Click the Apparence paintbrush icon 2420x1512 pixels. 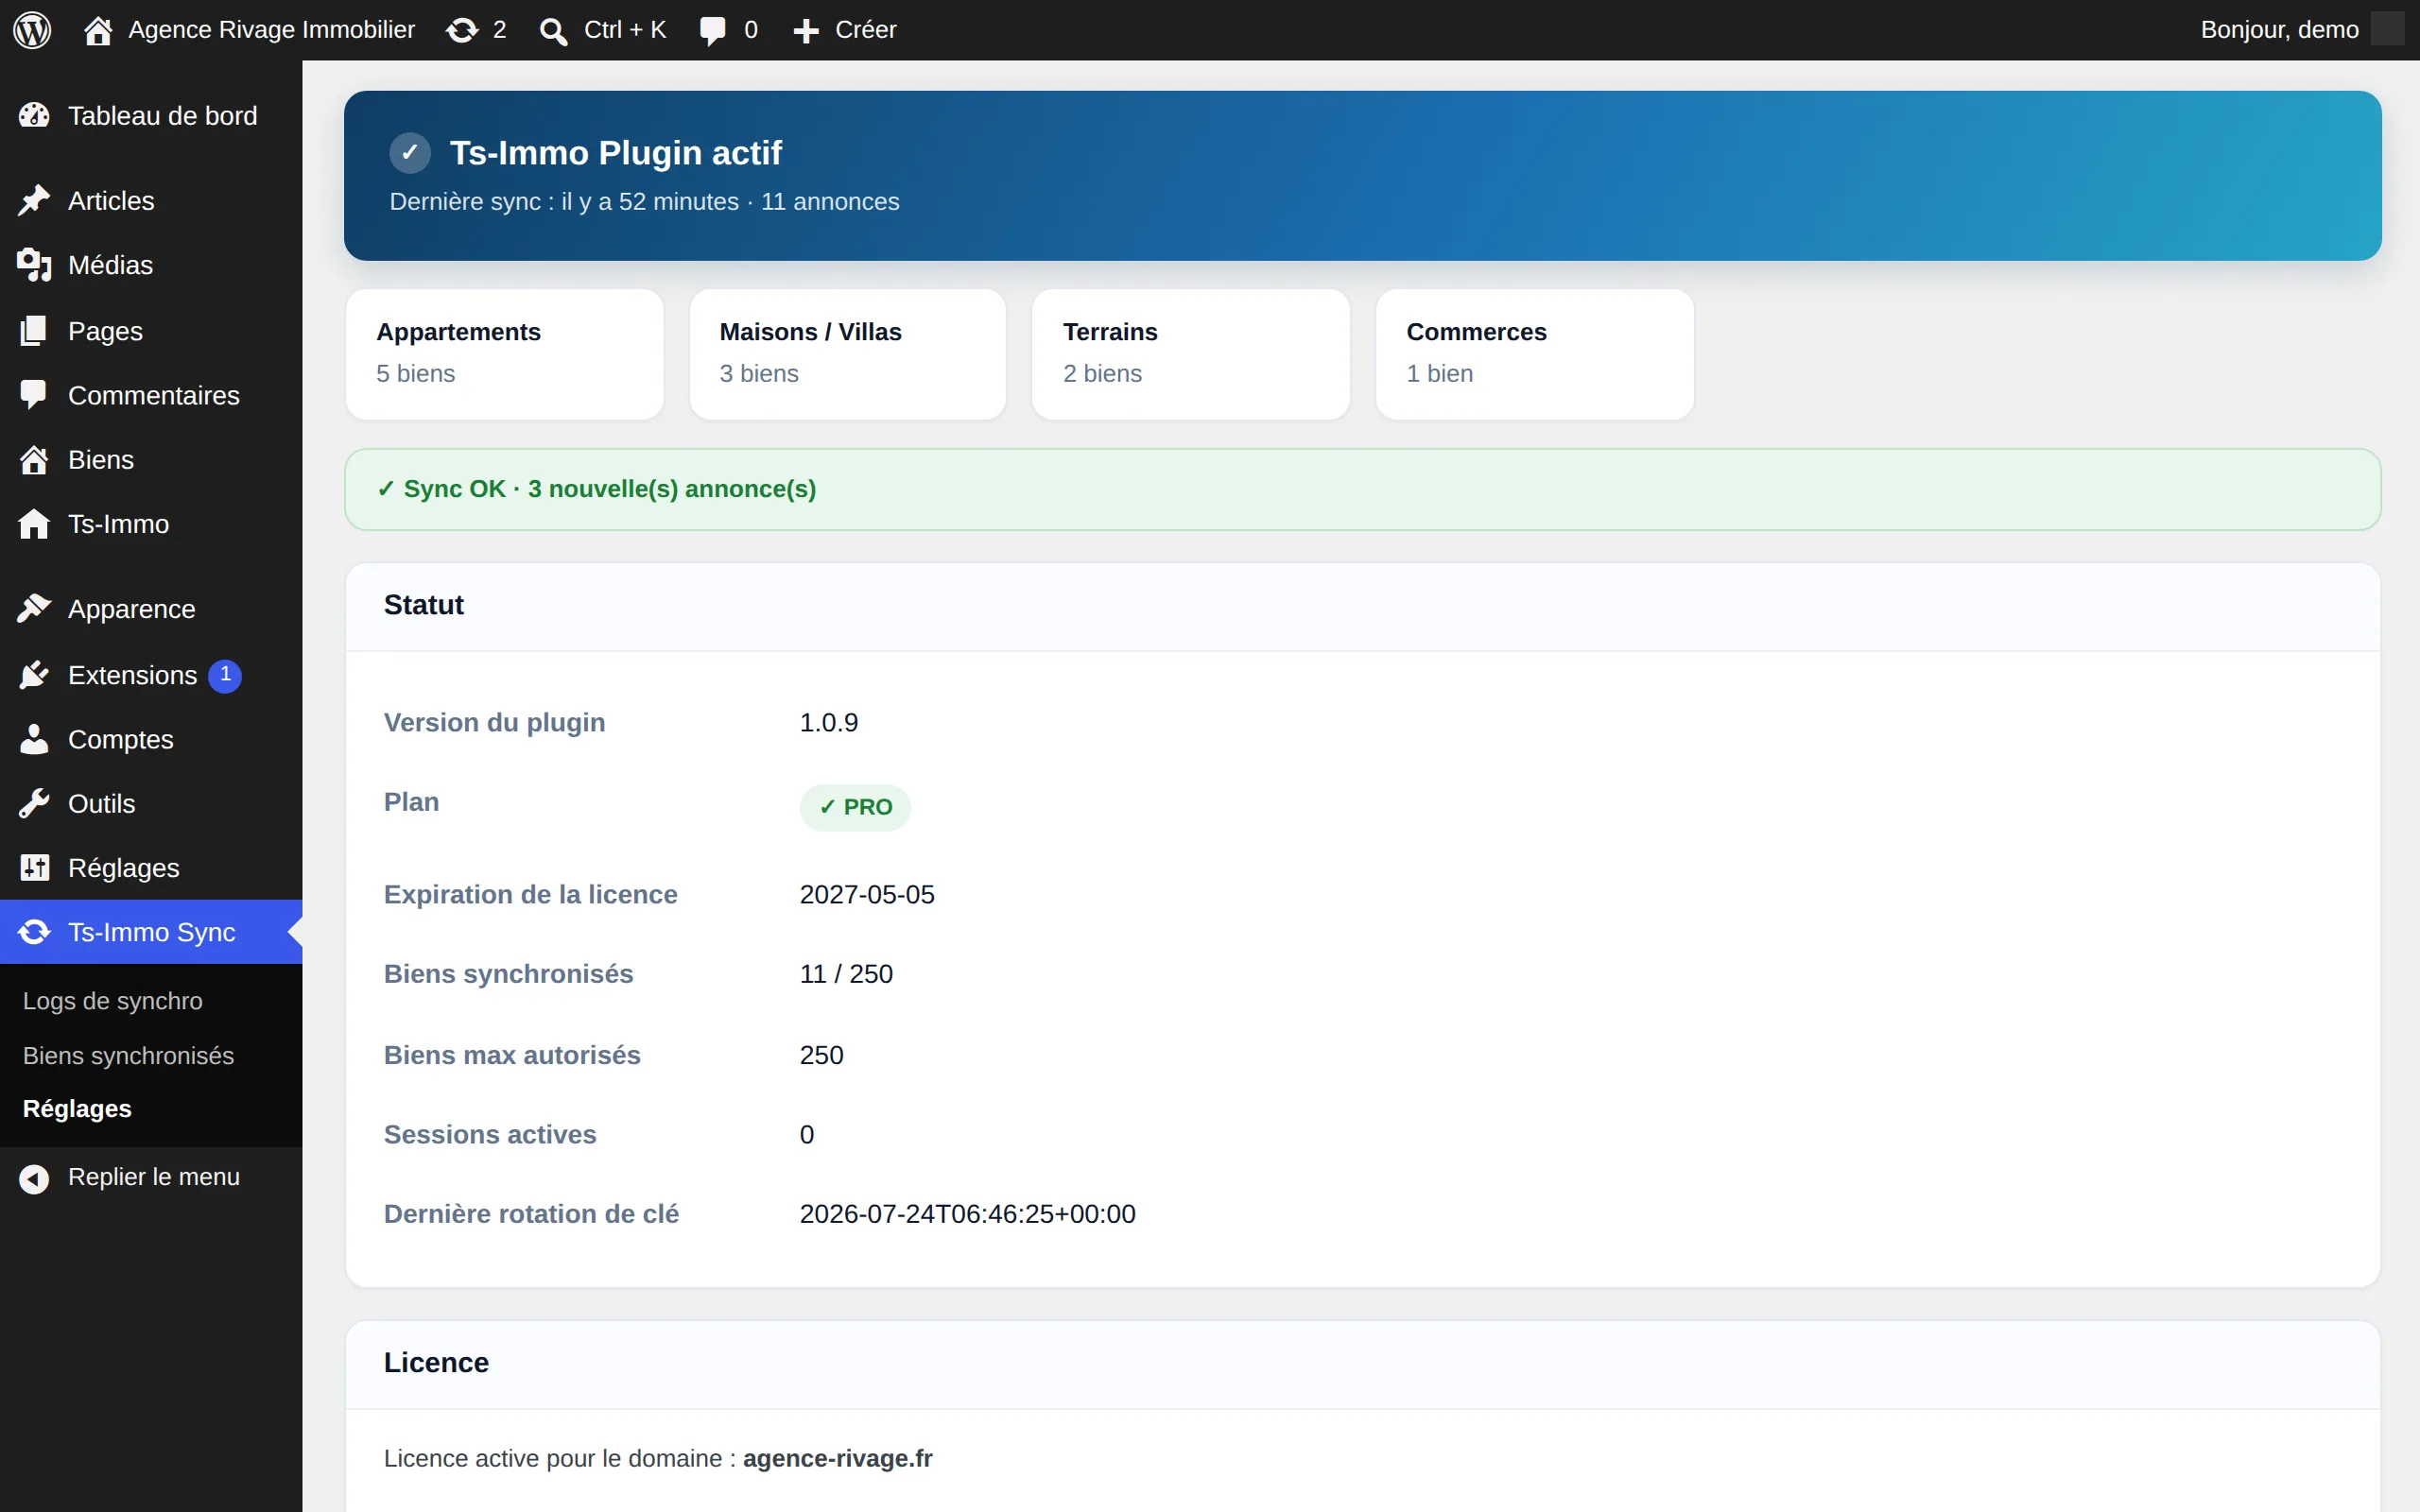click(34, 608)
